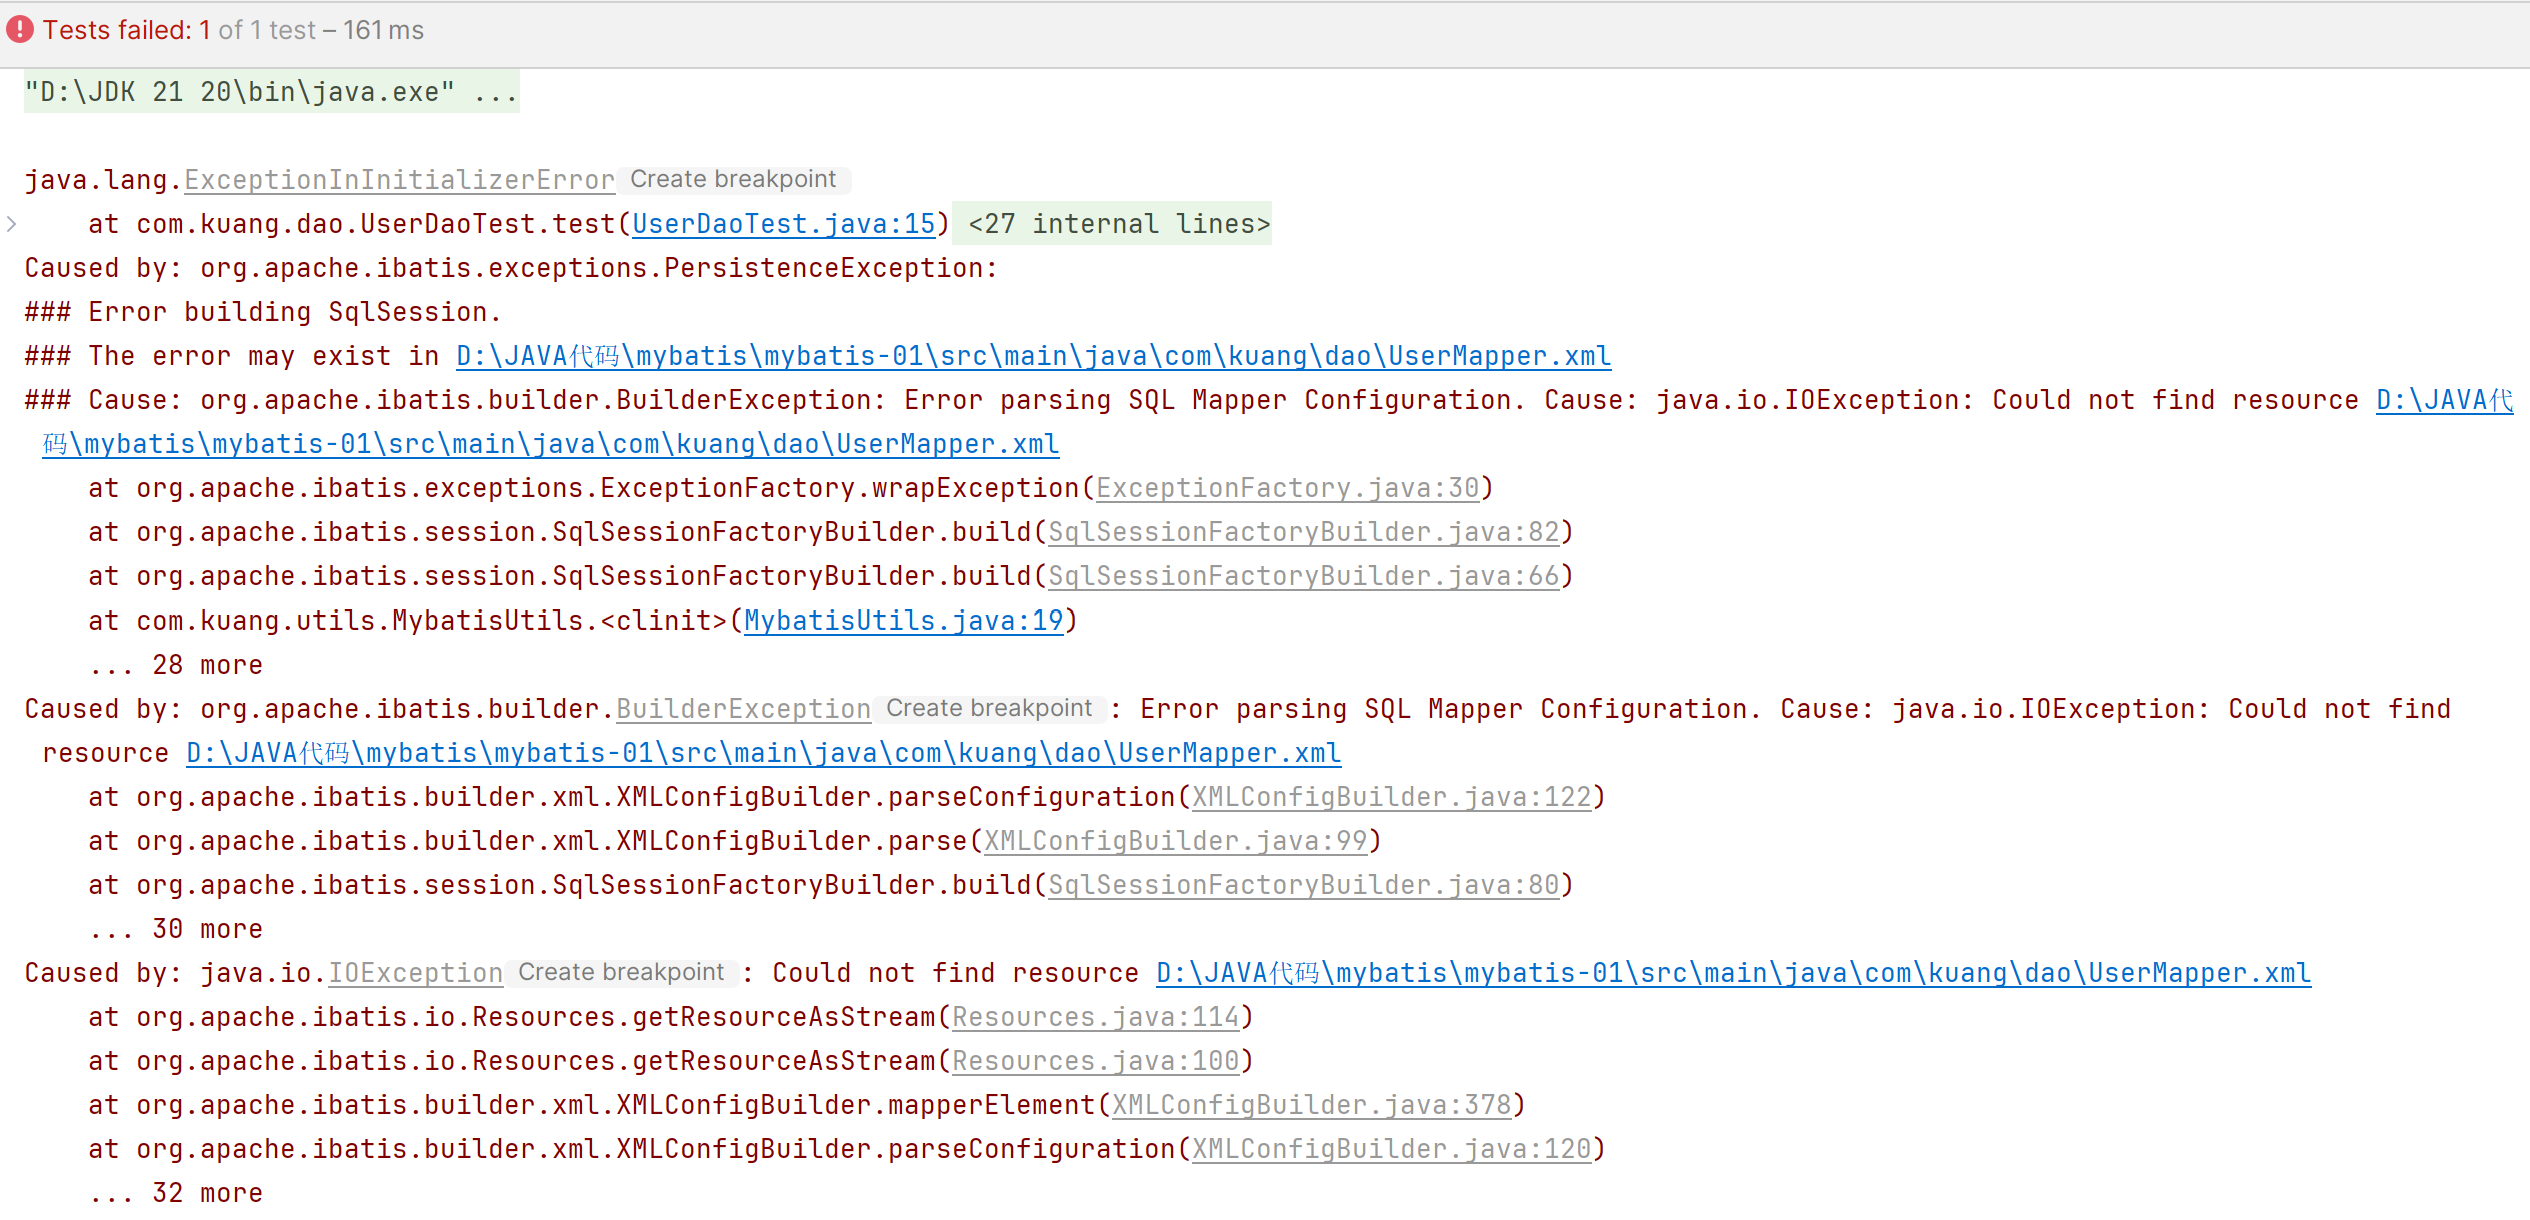This screenshot has height=1220, width=2530.
Task: Expand the folded stack trace arrow
Action: 12,224
